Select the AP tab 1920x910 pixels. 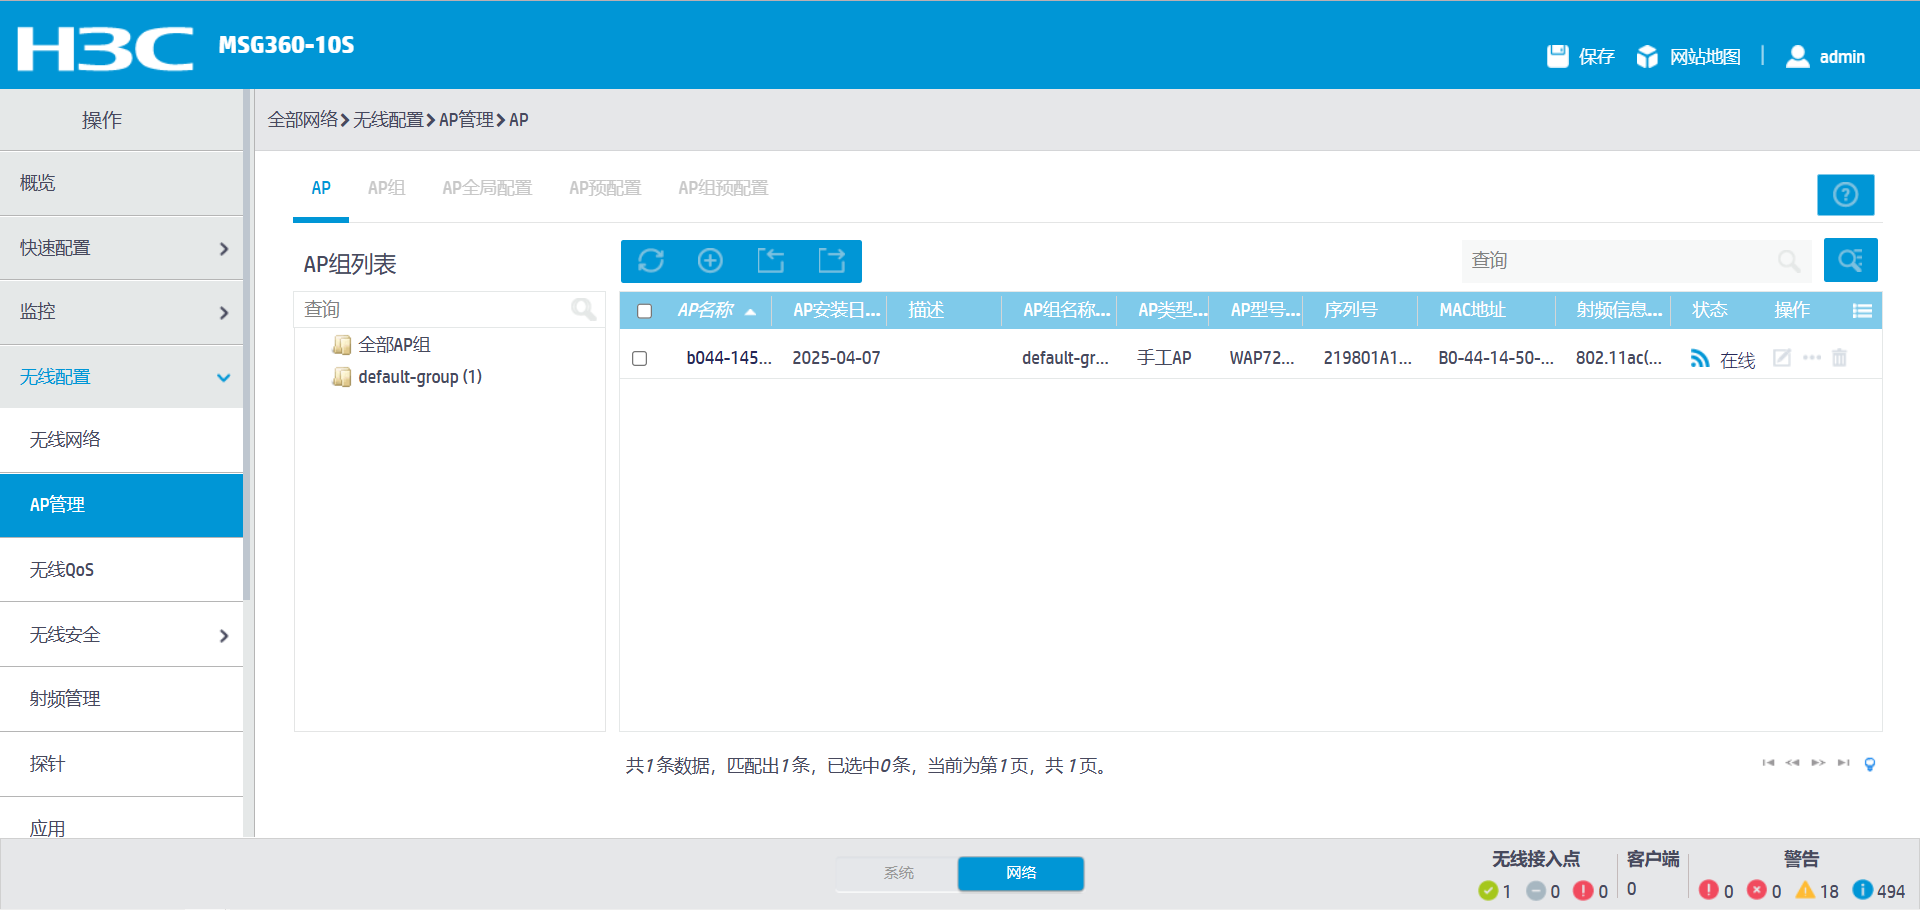pos(321,188)
